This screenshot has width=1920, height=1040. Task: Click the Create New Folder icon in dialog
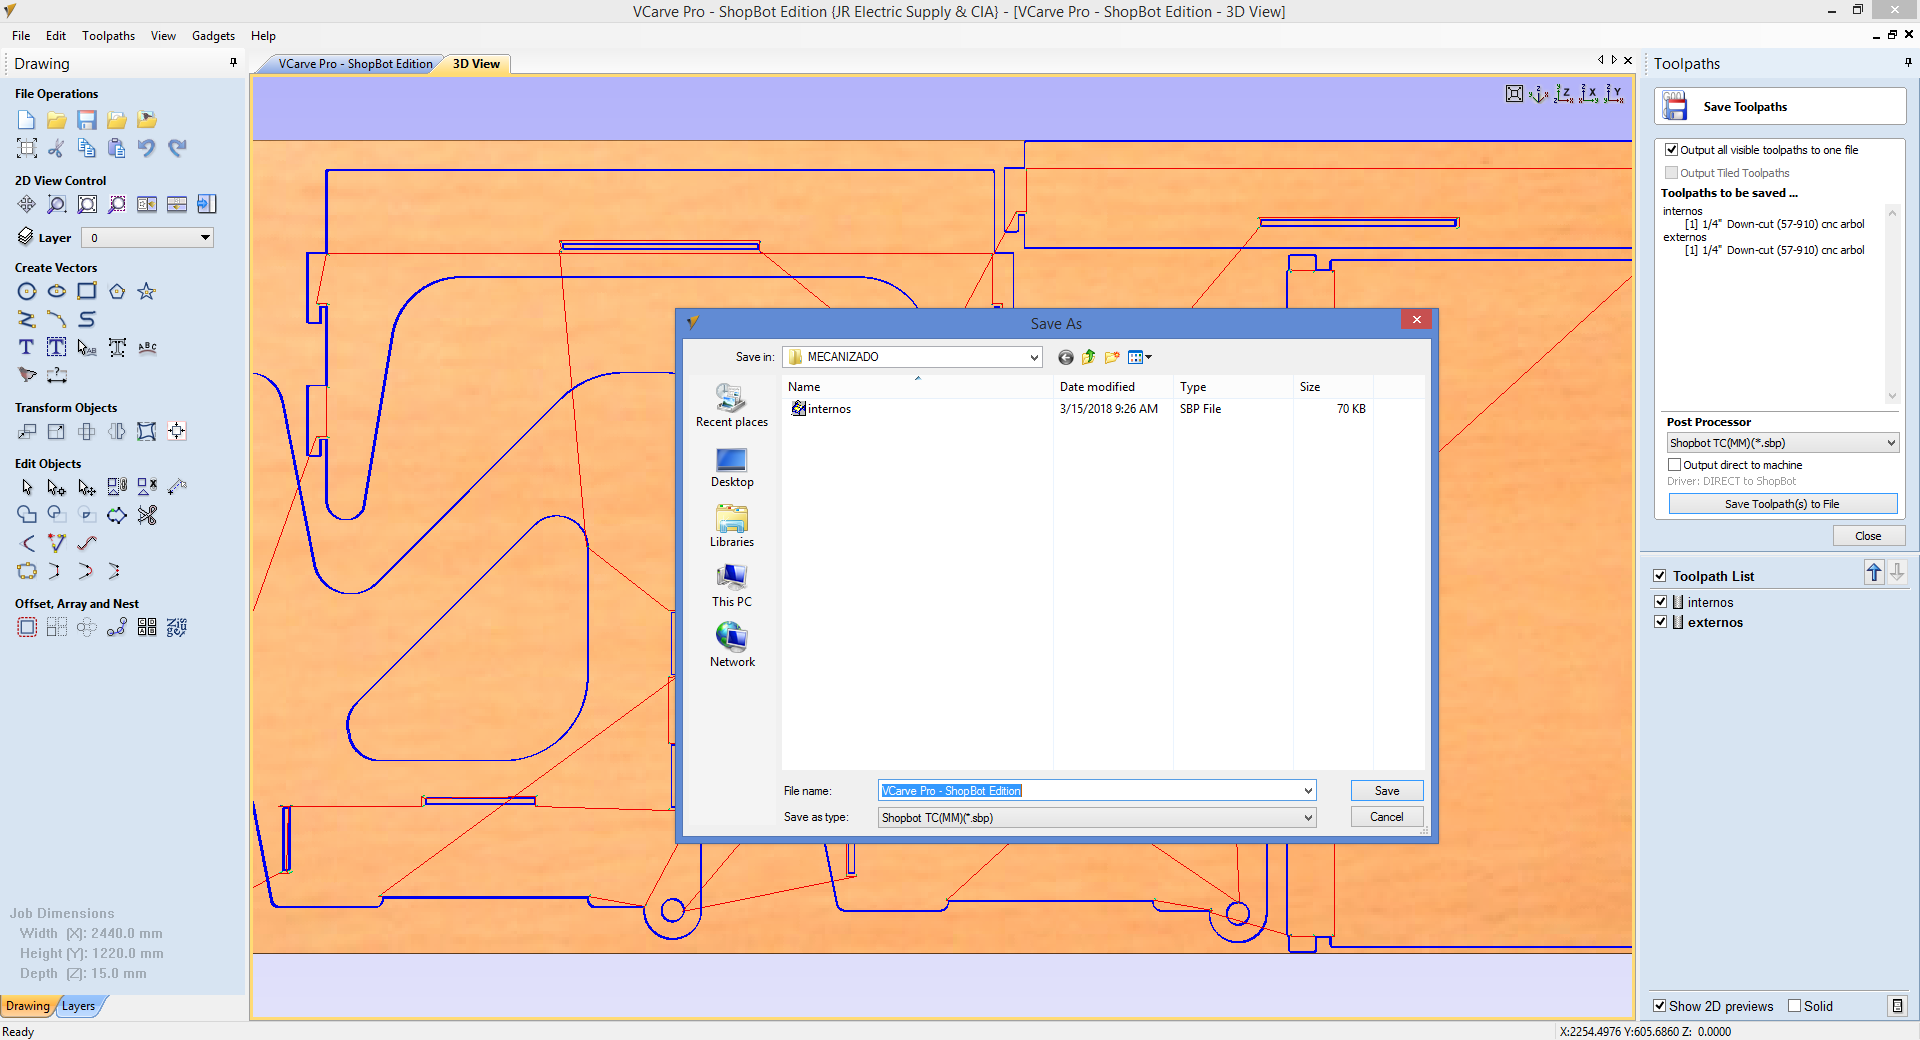pos(1112,357)
